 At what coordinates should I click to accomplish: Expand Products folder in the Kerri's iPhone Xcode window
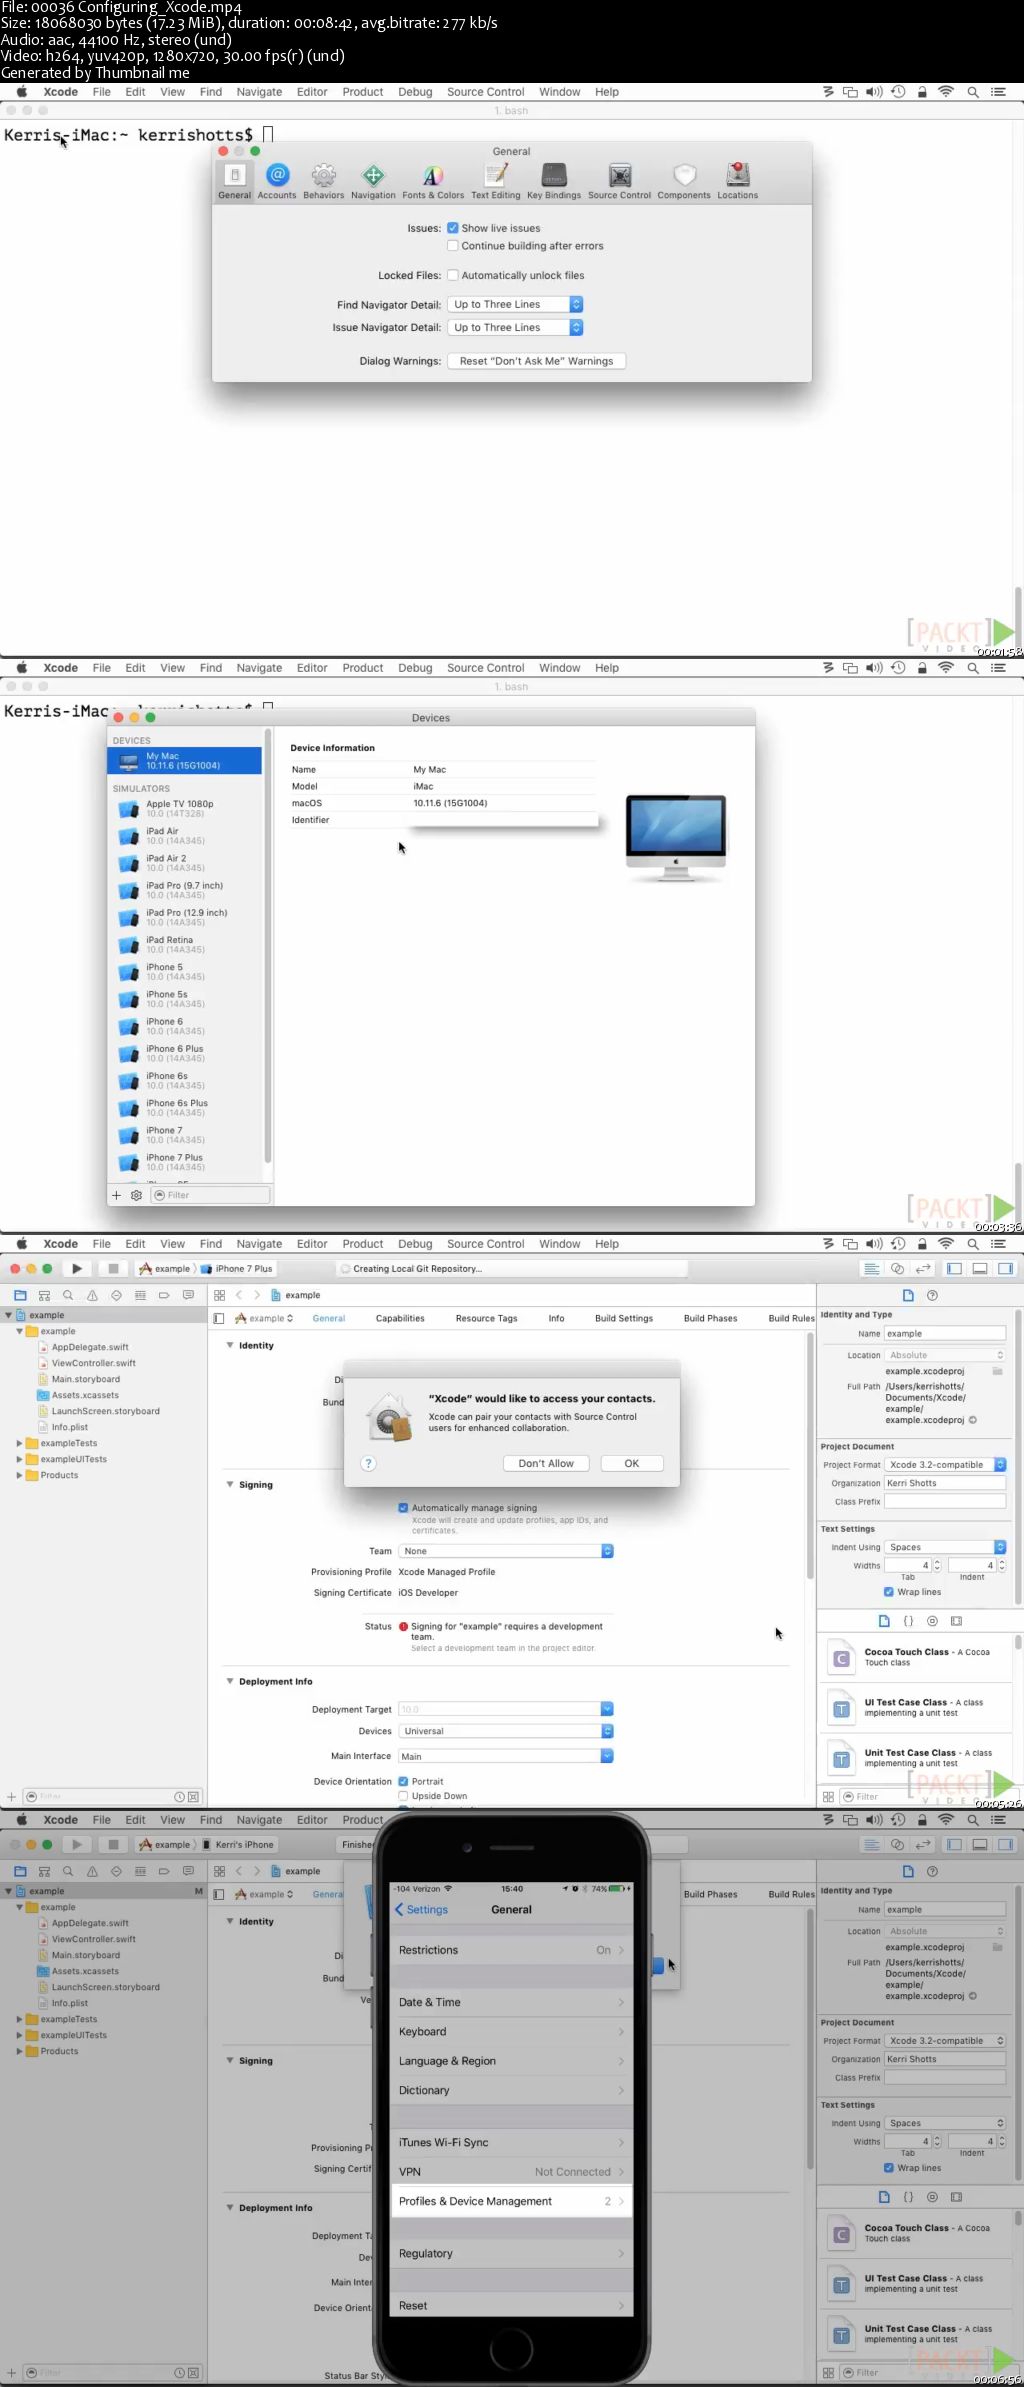click(19, 2051)
